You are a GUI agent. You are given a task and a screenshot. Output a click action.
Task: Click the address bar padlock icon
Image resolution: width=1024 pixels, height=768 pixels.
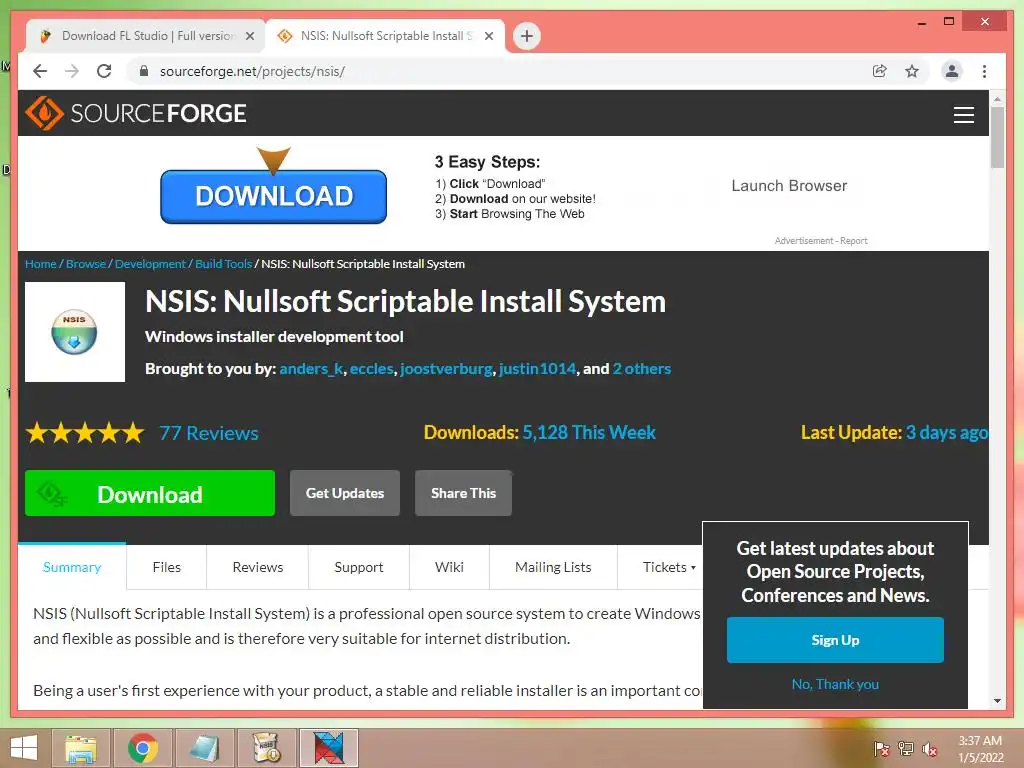(x=144, y=71)
